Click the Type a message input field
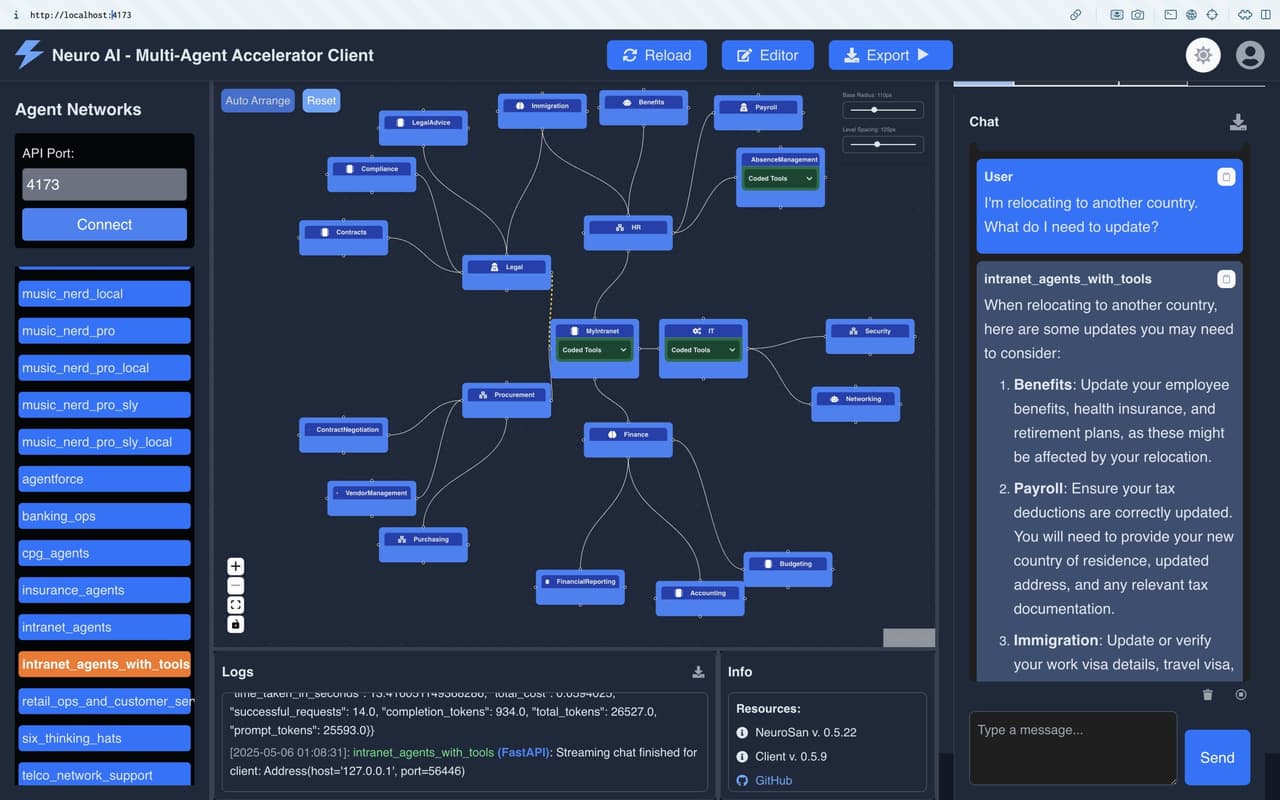1280x800 pixels. point(1072,748)
